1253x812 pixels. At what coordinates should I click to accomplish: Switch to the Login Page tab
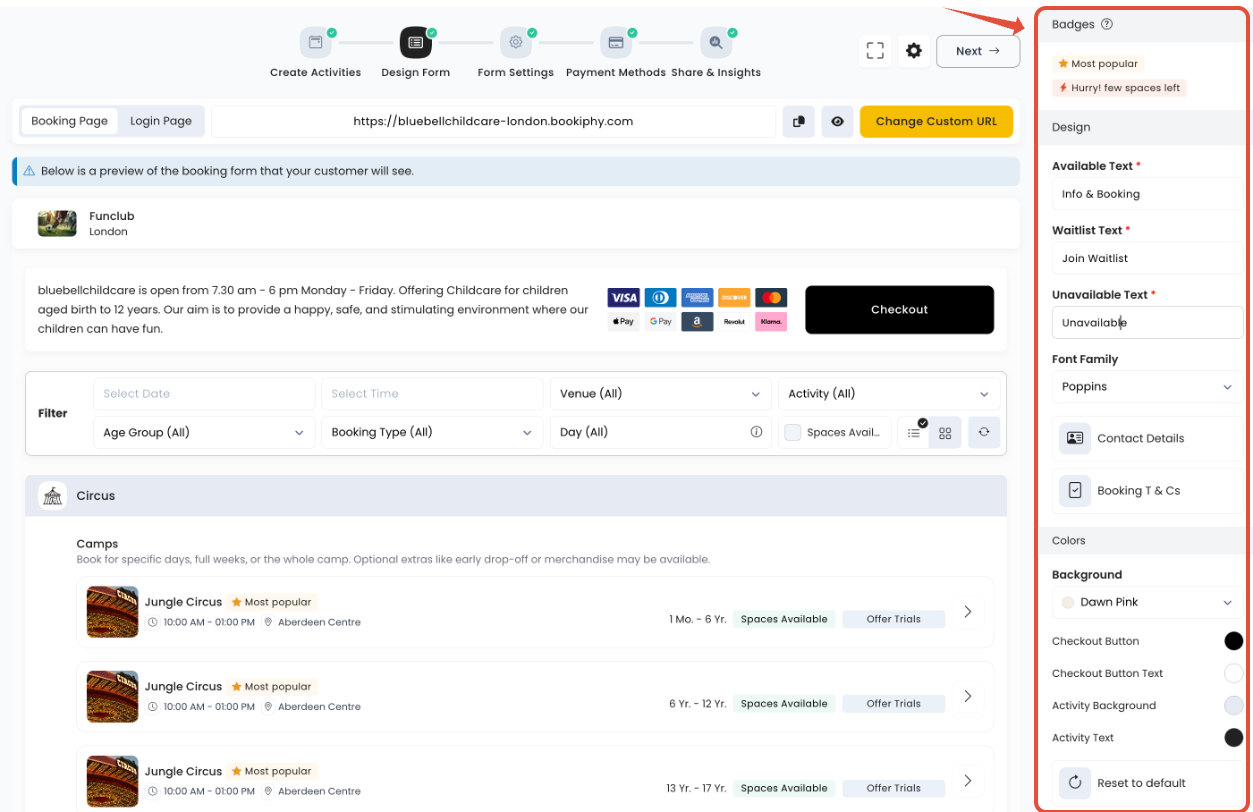click(x=161, y=121)
